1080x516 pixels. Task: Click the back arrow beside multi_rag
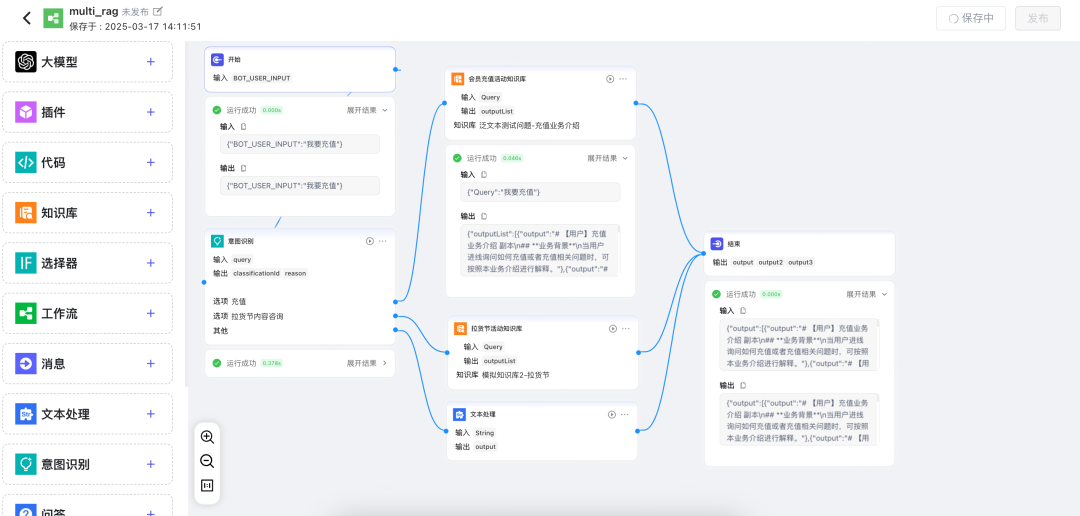[27, 18]
